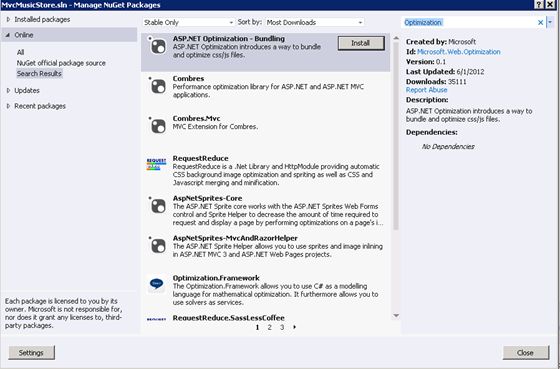This screenshot has height=369, width=560.
Task: Select the RequestReduce package title
Action: 200,158
